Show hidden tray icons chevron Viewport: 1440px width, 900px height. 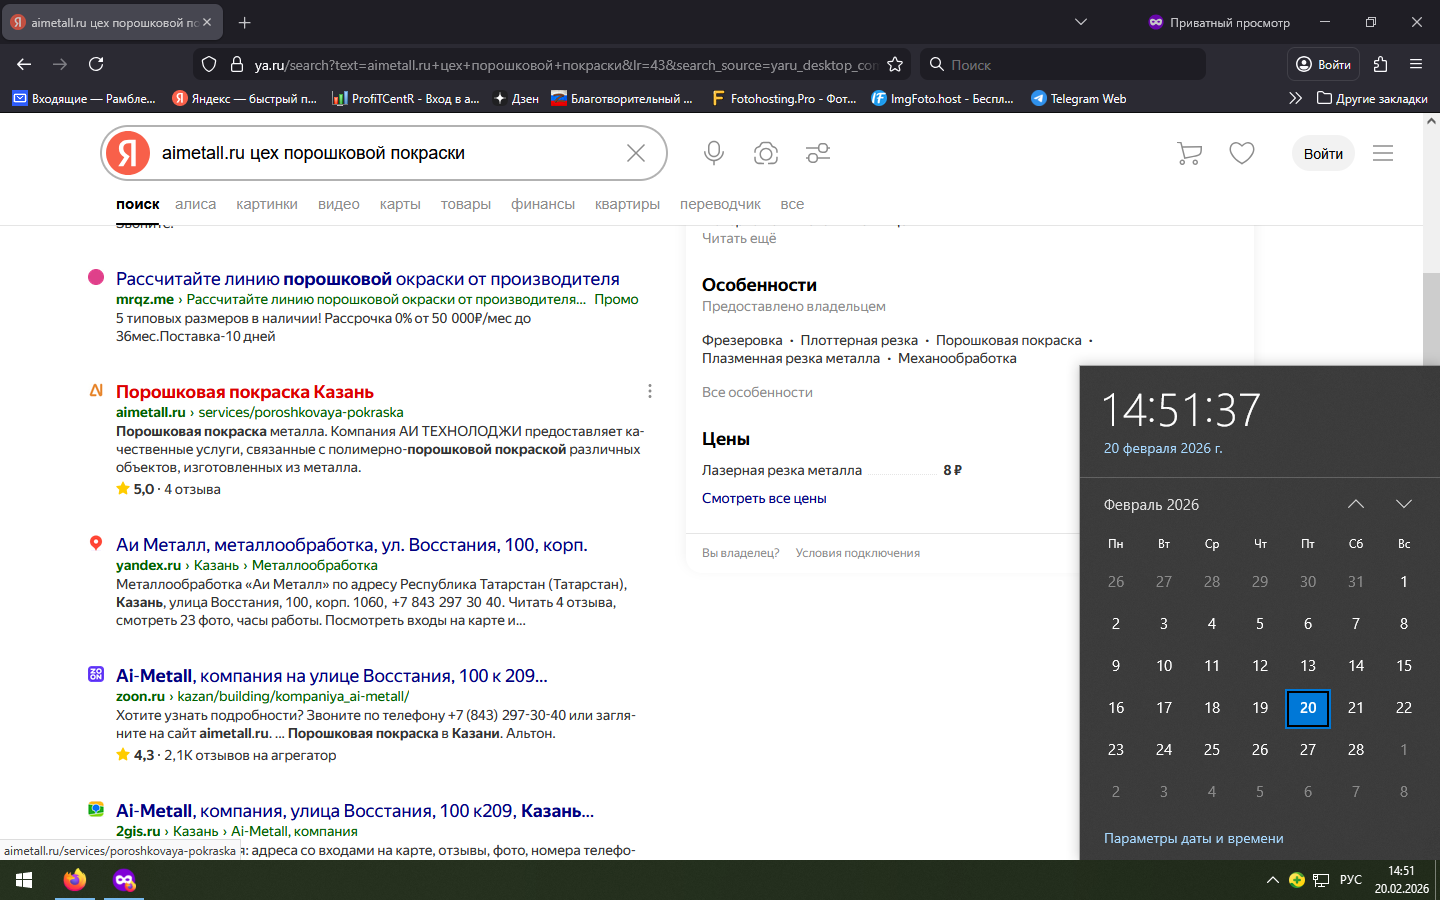coord(1272,880)
